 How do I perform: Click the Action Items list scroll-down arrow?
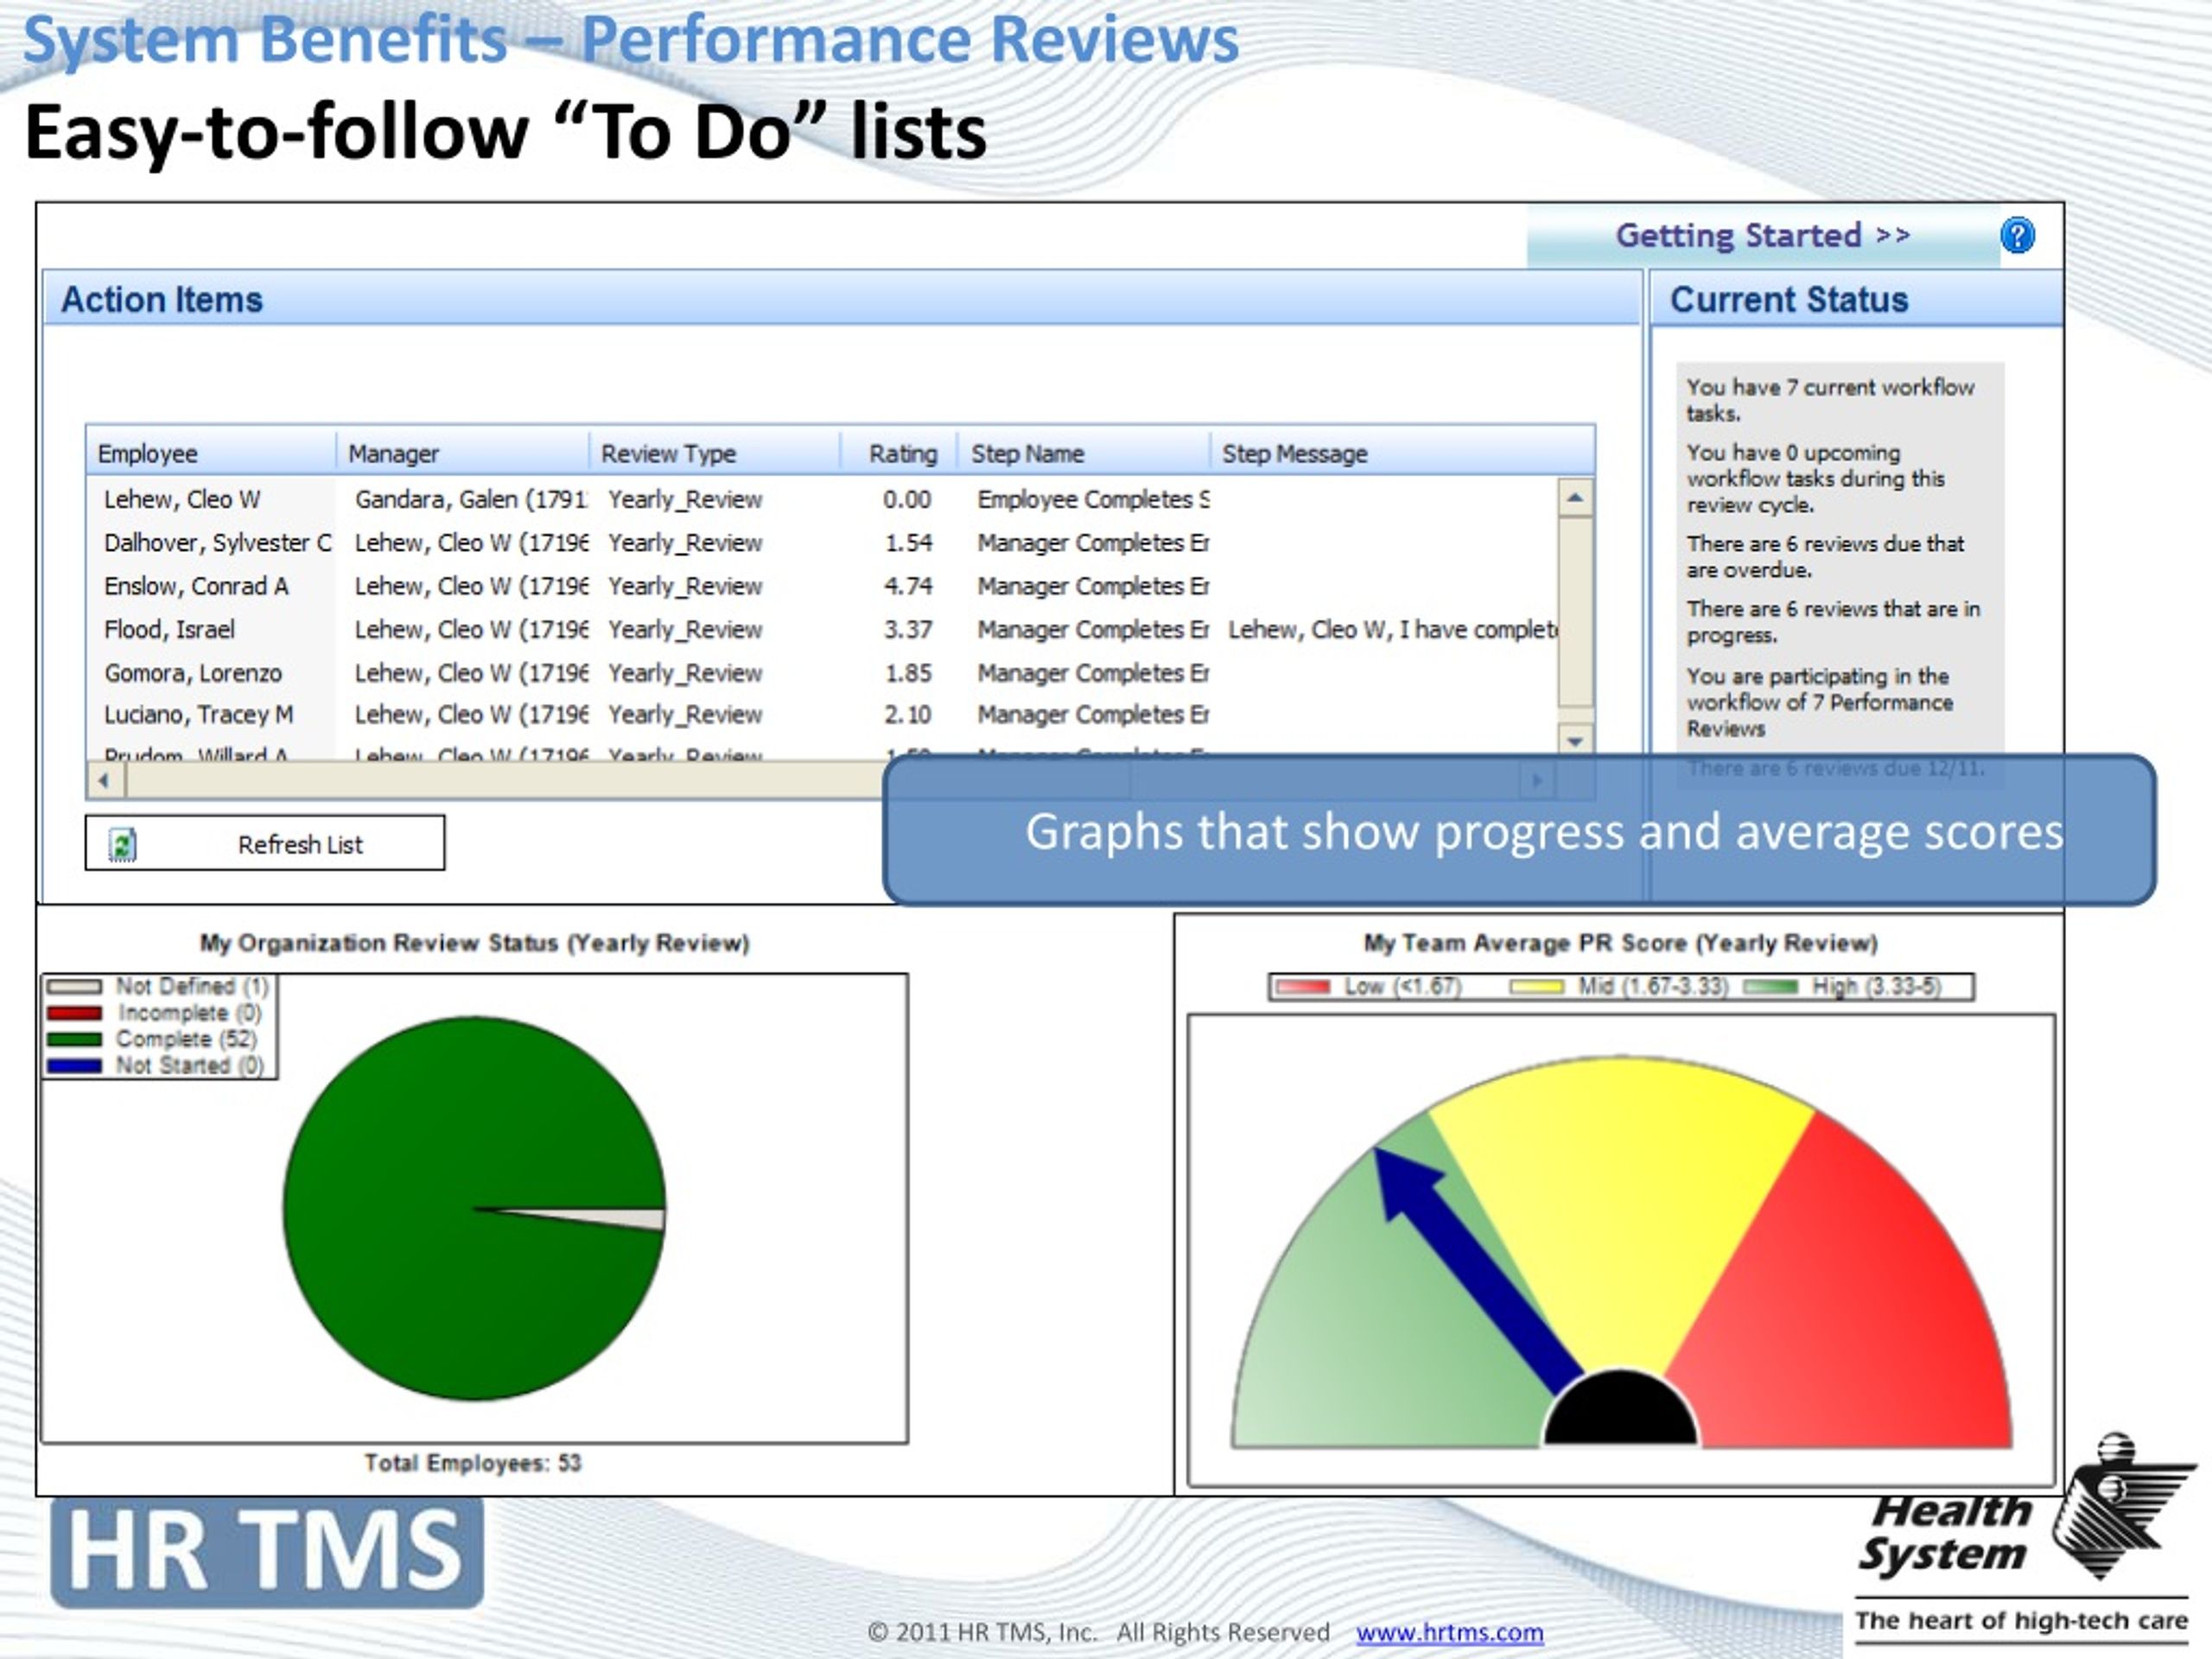[x=1575, y=741]
